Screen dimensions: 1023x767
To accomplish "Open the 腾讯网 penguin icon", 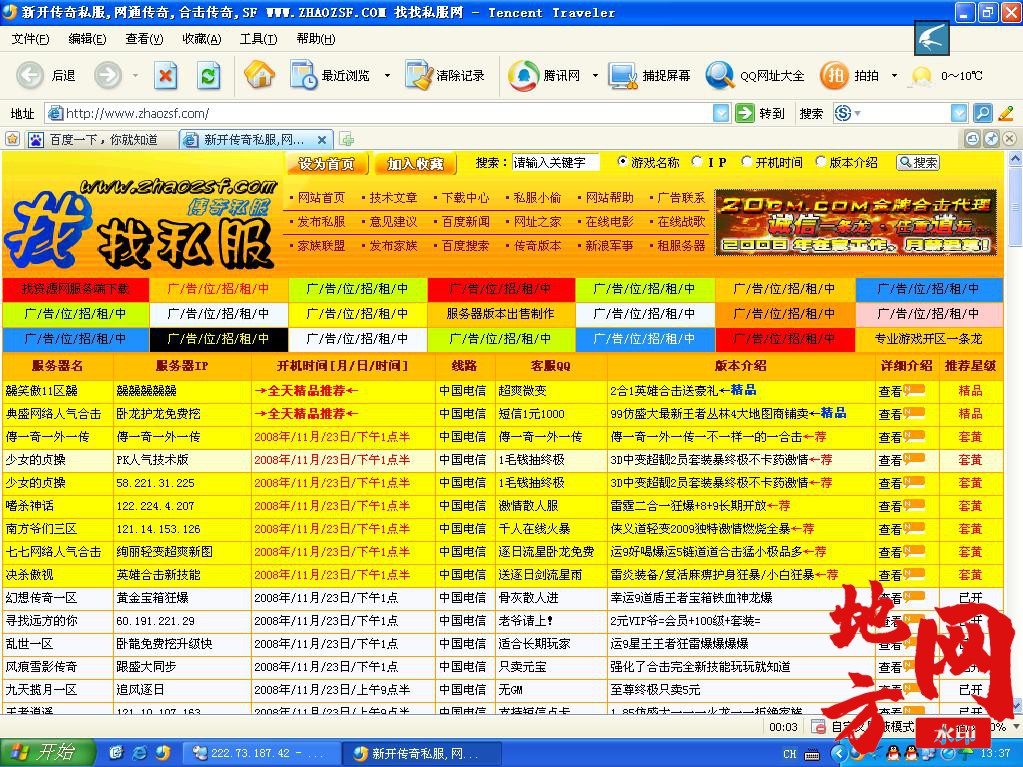I will click(x=523, y=75).
